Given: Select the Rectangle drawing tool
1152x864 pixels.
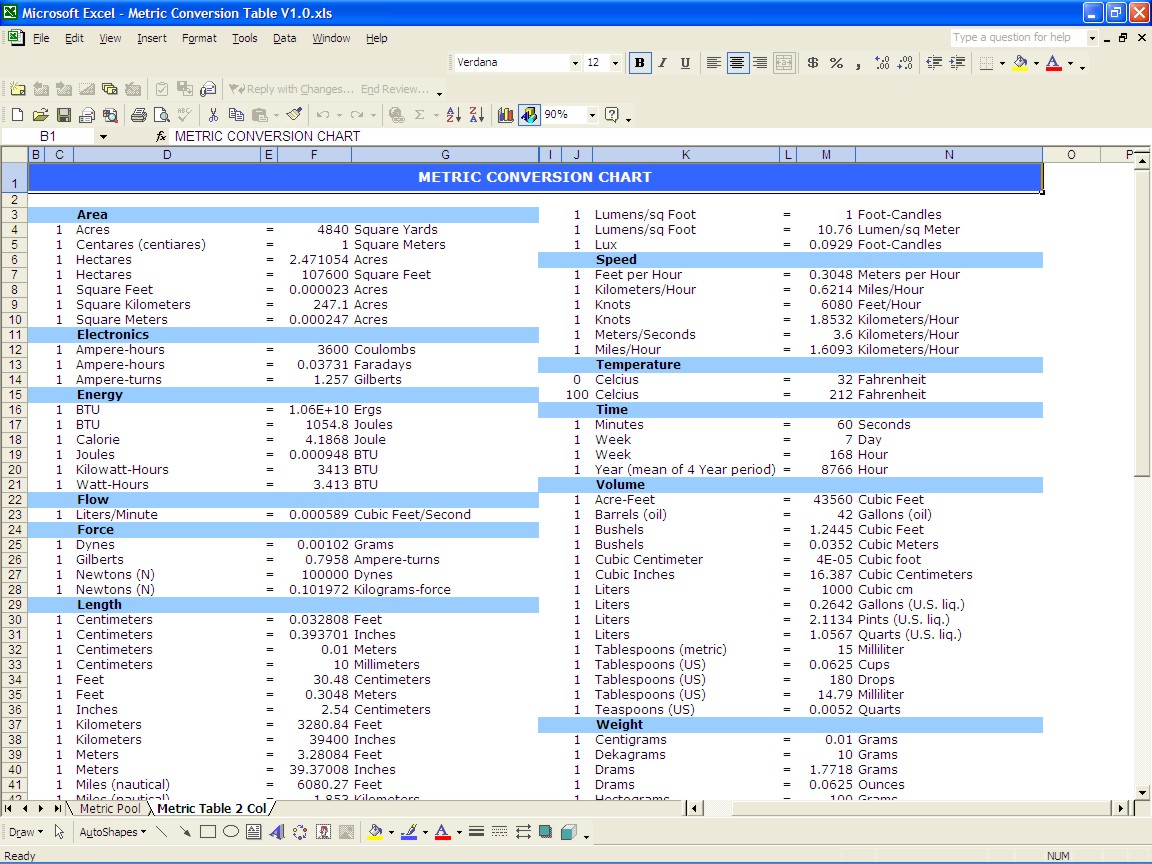Looking at the screenshot, I should 208,832.
